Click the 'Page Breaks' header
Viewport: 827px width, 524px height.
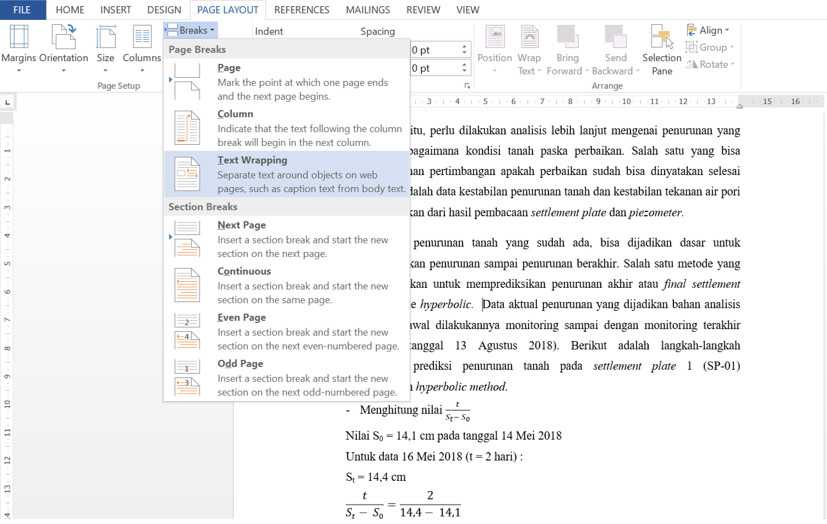point(197,50)
